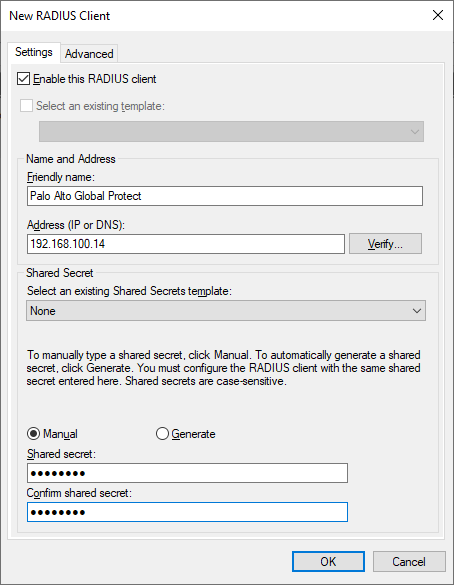
Task: Uncheck Enable this RADIUS client
Action: click(24, 79)
